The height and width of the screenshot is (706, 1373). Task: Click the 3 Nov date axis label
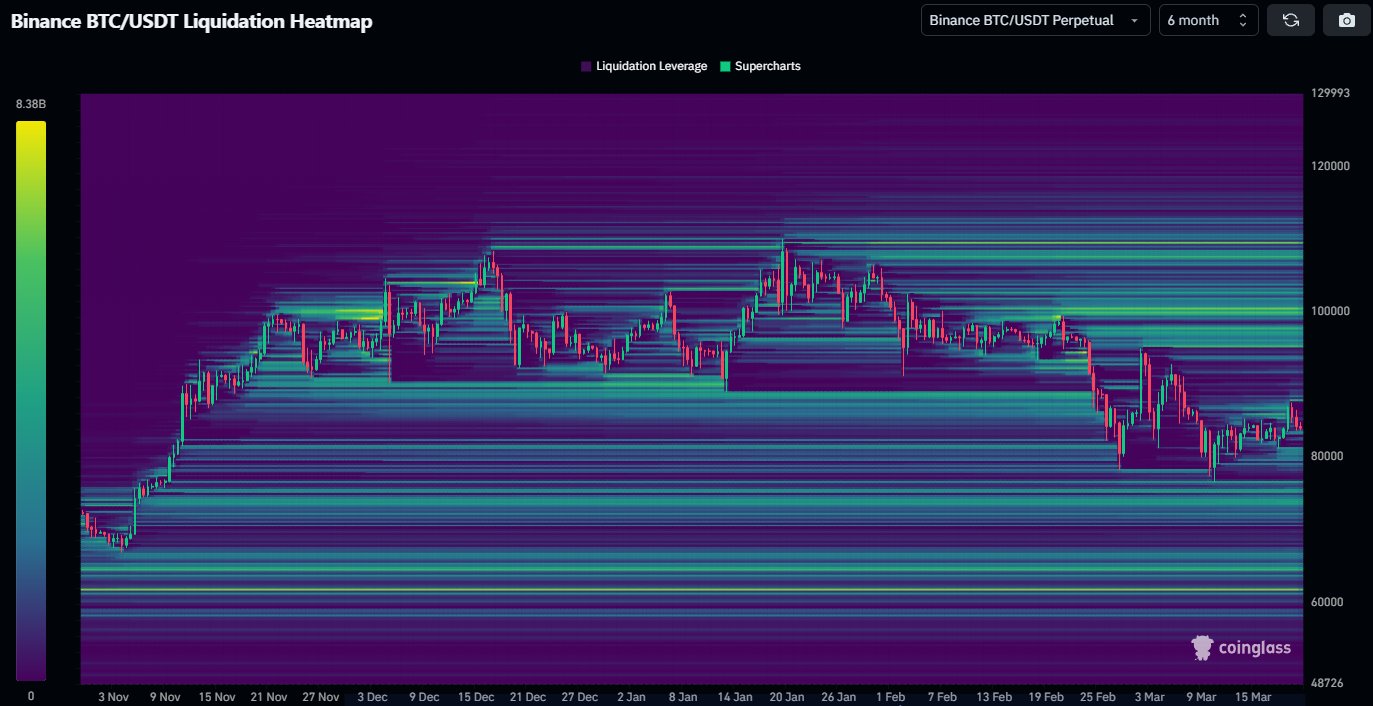(x=113, y=696)
